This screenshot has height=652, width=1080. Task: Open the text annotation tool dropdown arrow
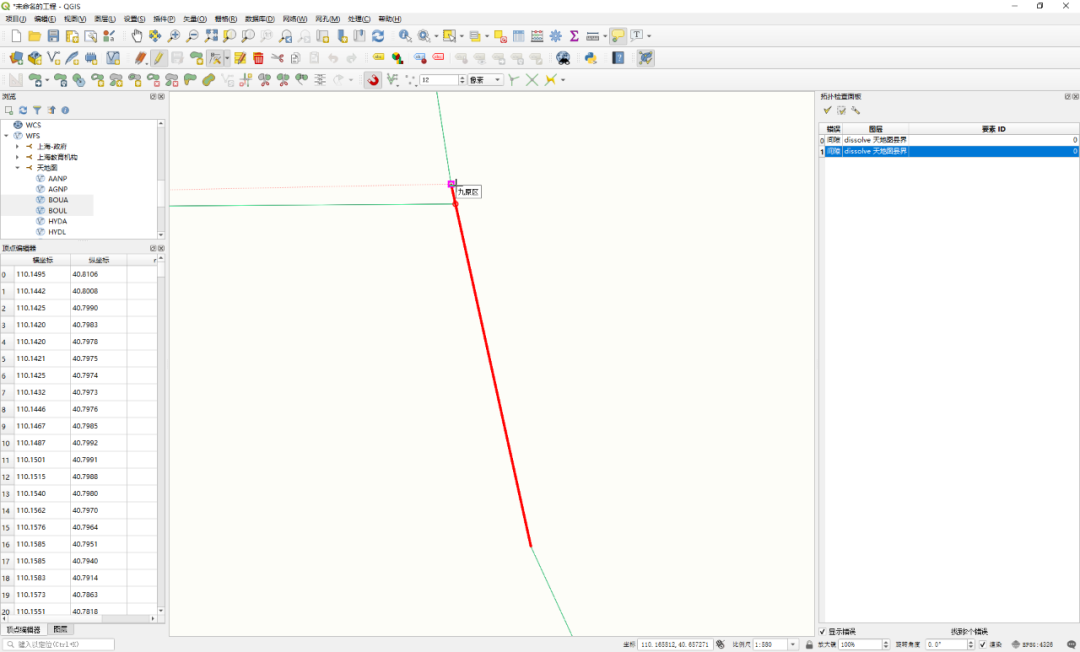pyautogui.click(x=649, y=36)
